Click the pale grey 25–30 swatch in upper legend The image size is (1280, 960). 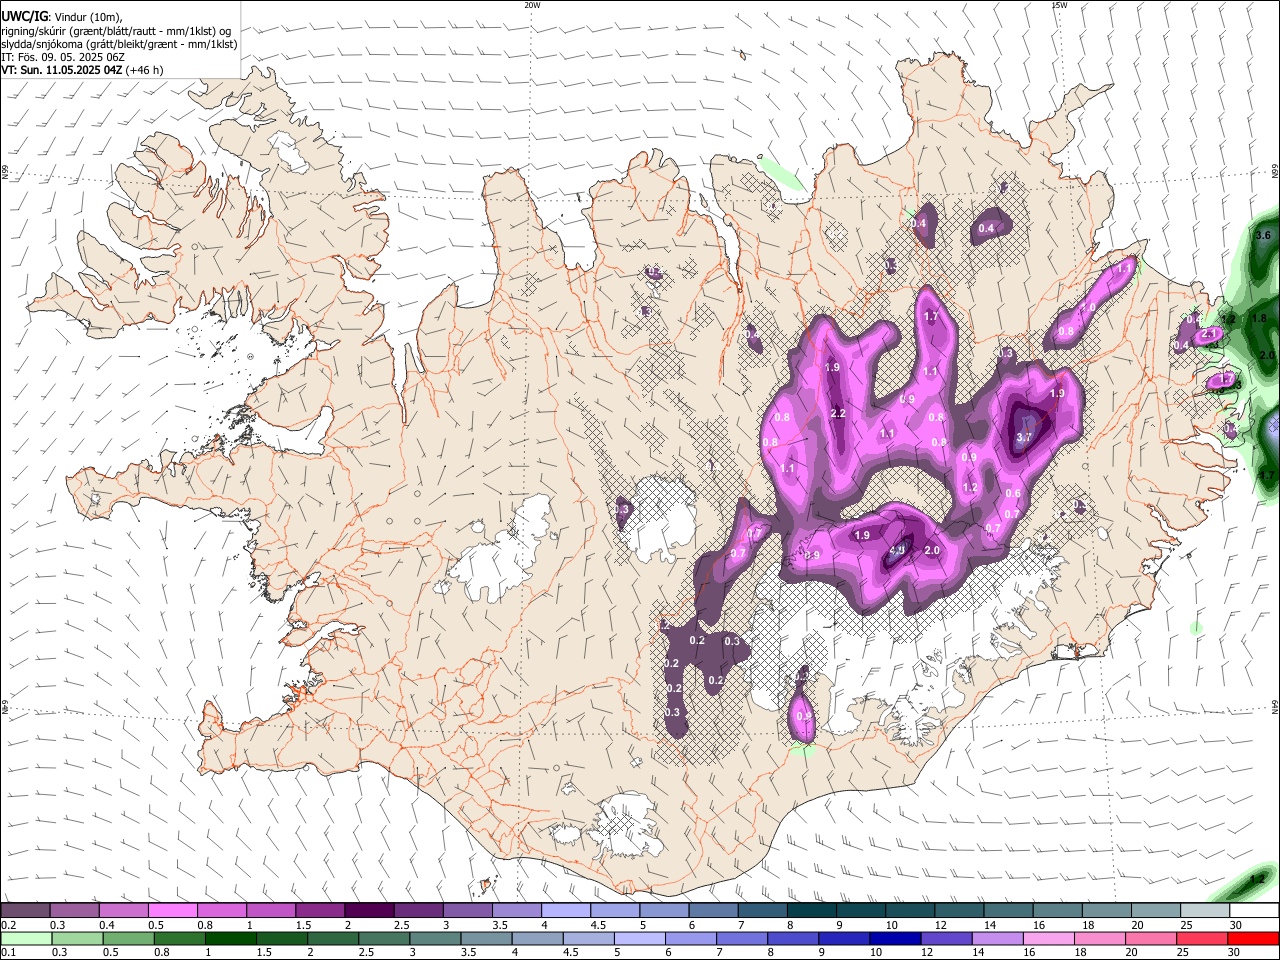point(1205,911)
